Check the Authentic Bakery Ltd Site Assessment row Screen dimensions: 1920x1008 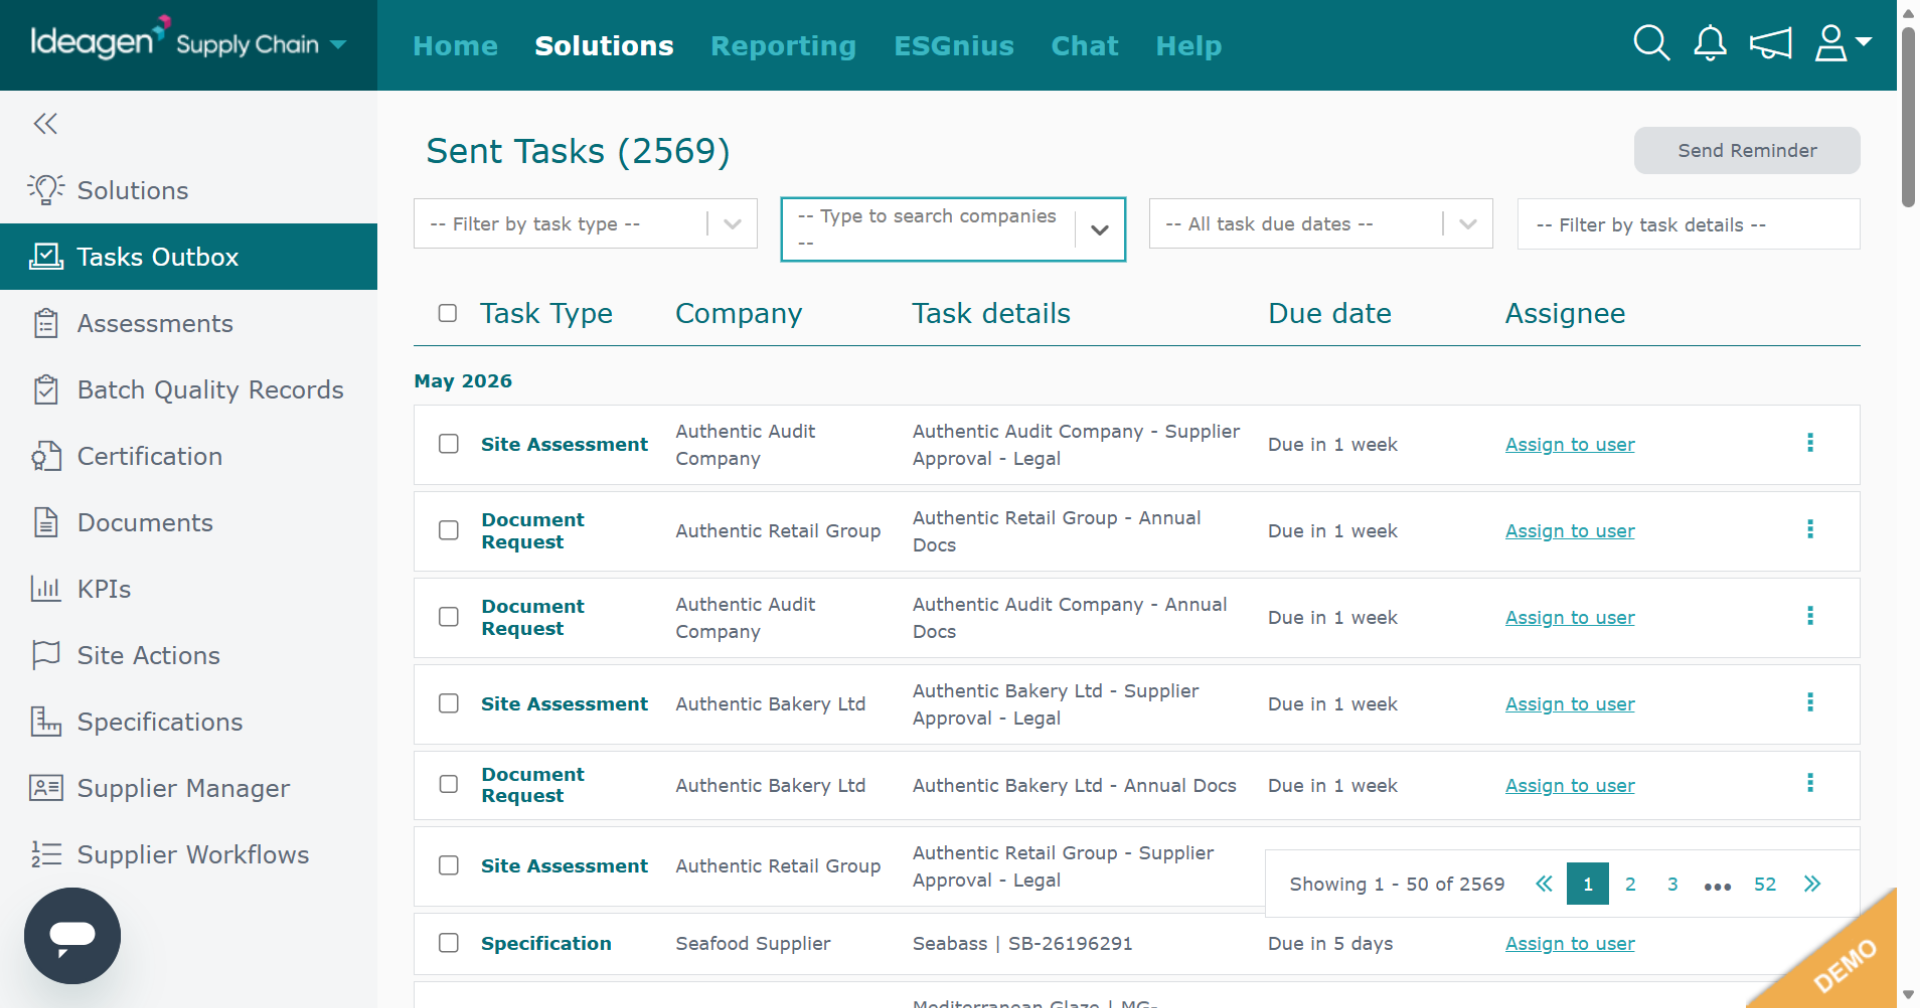449,703
